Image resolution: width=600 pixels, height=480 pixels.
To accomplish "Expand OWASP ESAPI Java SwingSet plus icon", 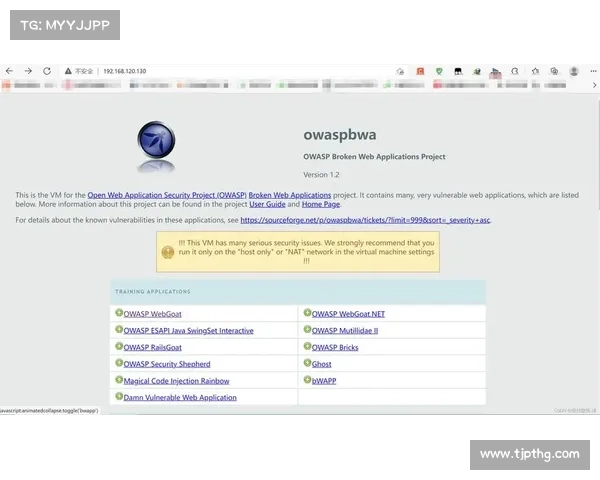I will pyautogui.click(x=119, y=329).
